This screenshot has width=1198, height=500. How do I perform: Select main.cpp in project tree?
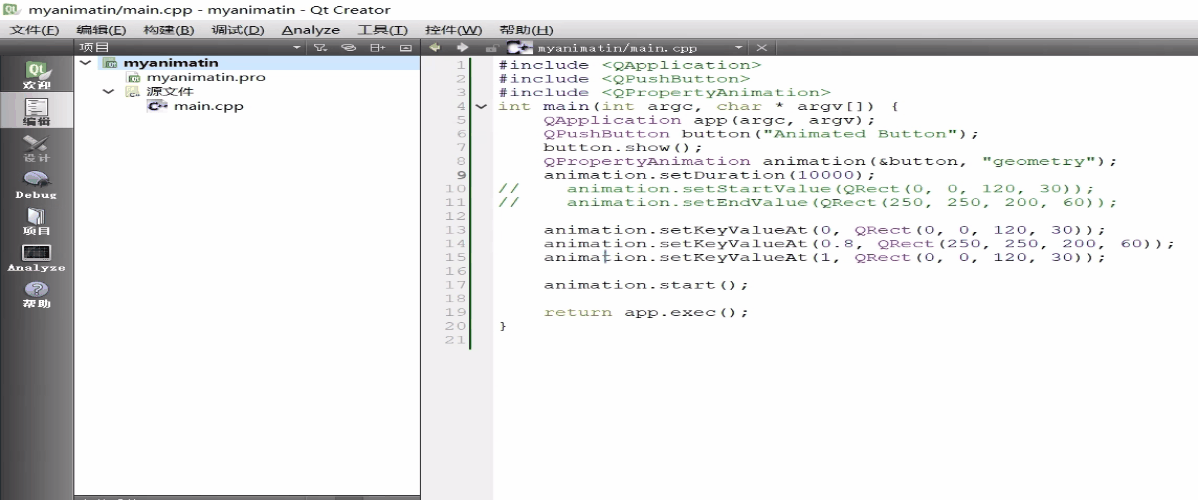pos(209,106)
